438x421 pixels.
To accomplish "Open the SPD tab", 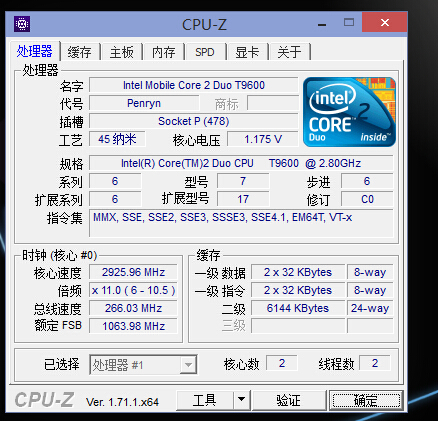I will point(205,52).
